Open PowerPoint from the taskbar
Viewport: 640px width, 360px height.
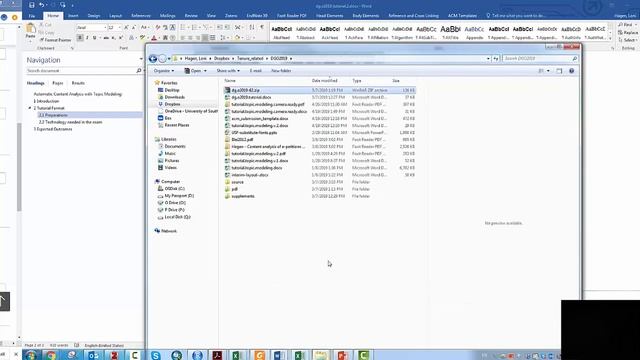(342, 355)
